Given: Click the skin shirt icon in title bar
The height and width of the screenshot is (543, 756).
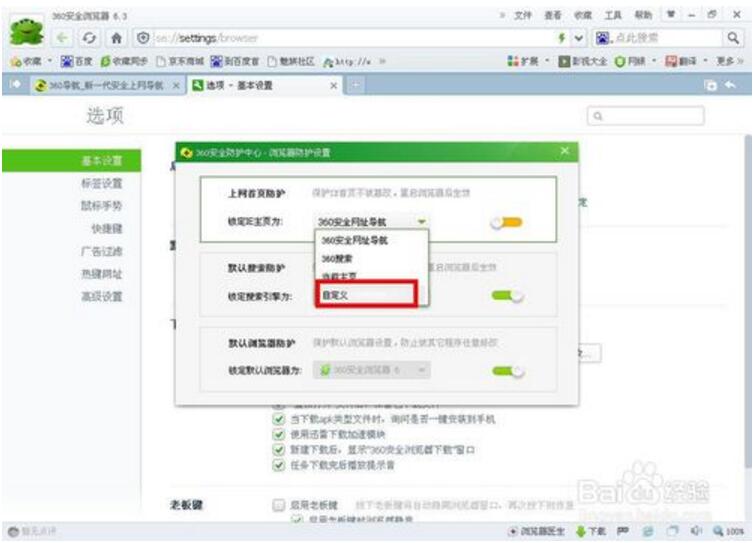Looking at the screenshot, I should point(671,15).
